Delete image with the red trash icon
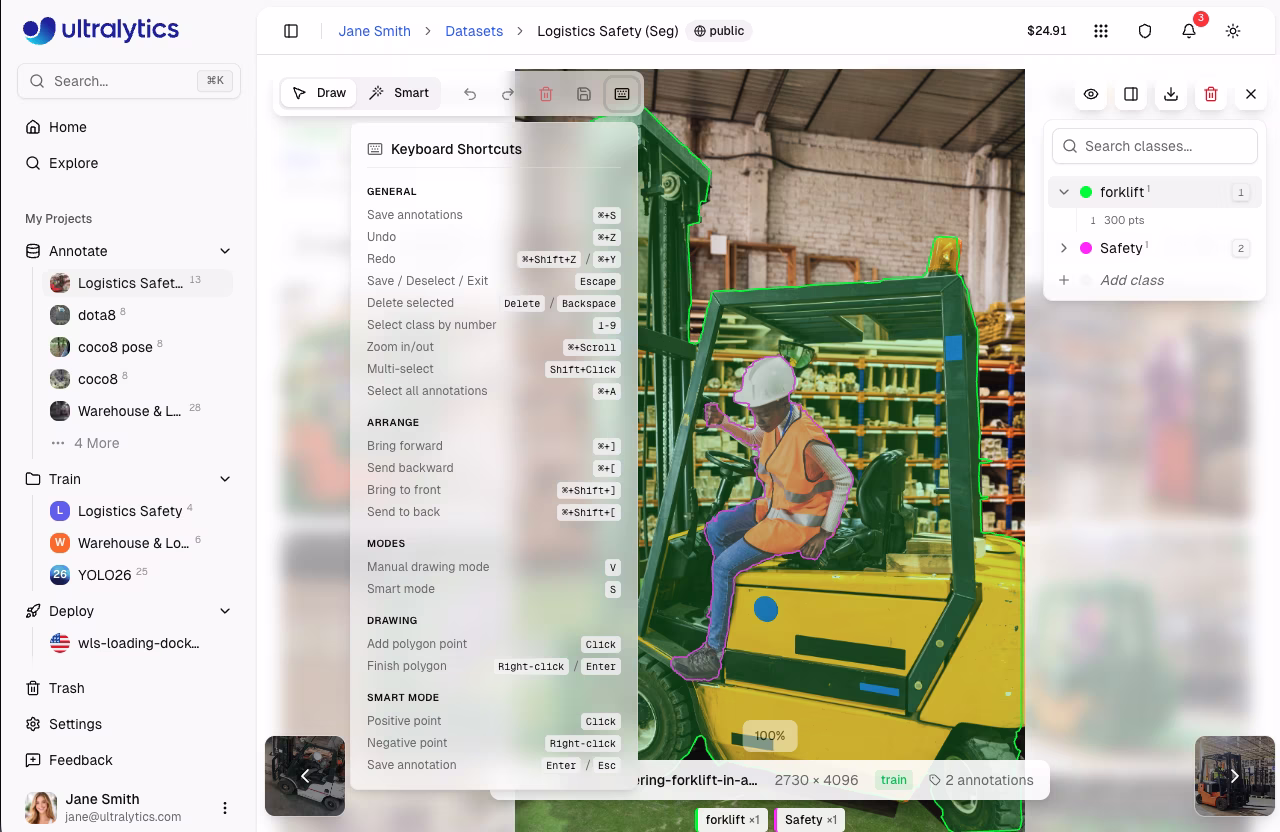 [1211, 94]
